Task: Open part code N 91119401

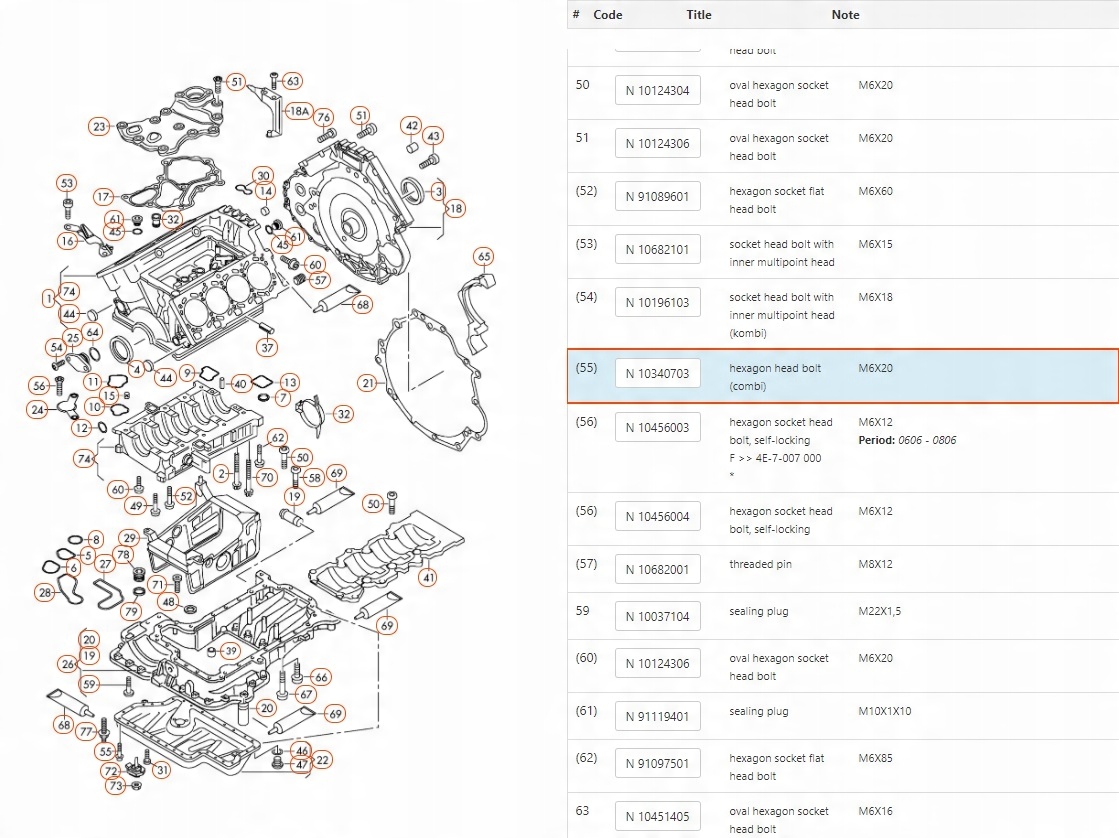Action: [x=657, y=716]
